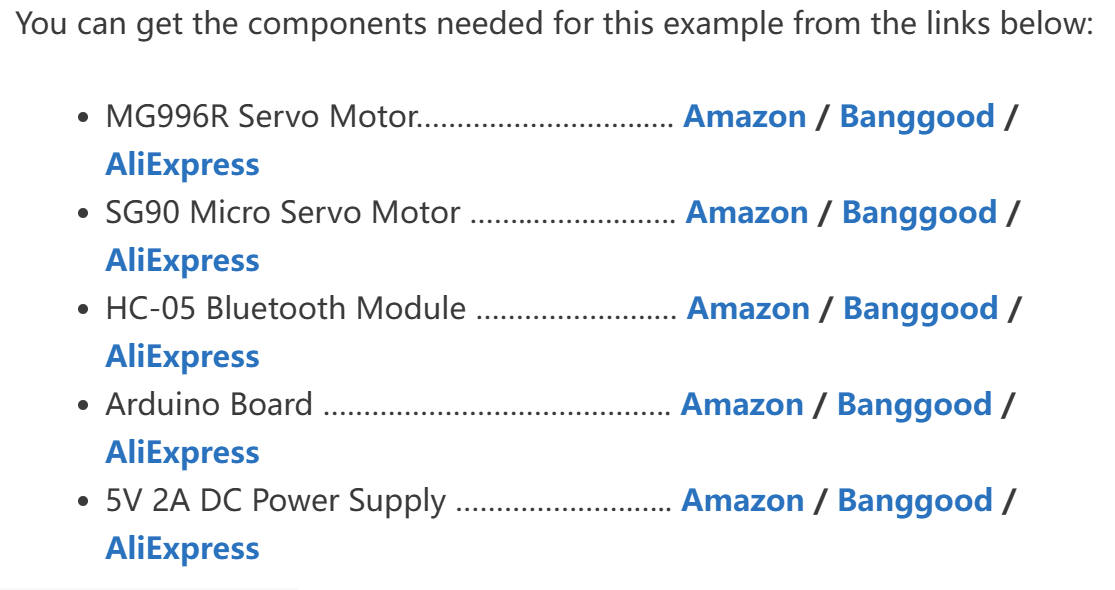Click the SG90 Micro Servo Motor item text
The image size is (1115, 590).
tap(283, 213)
